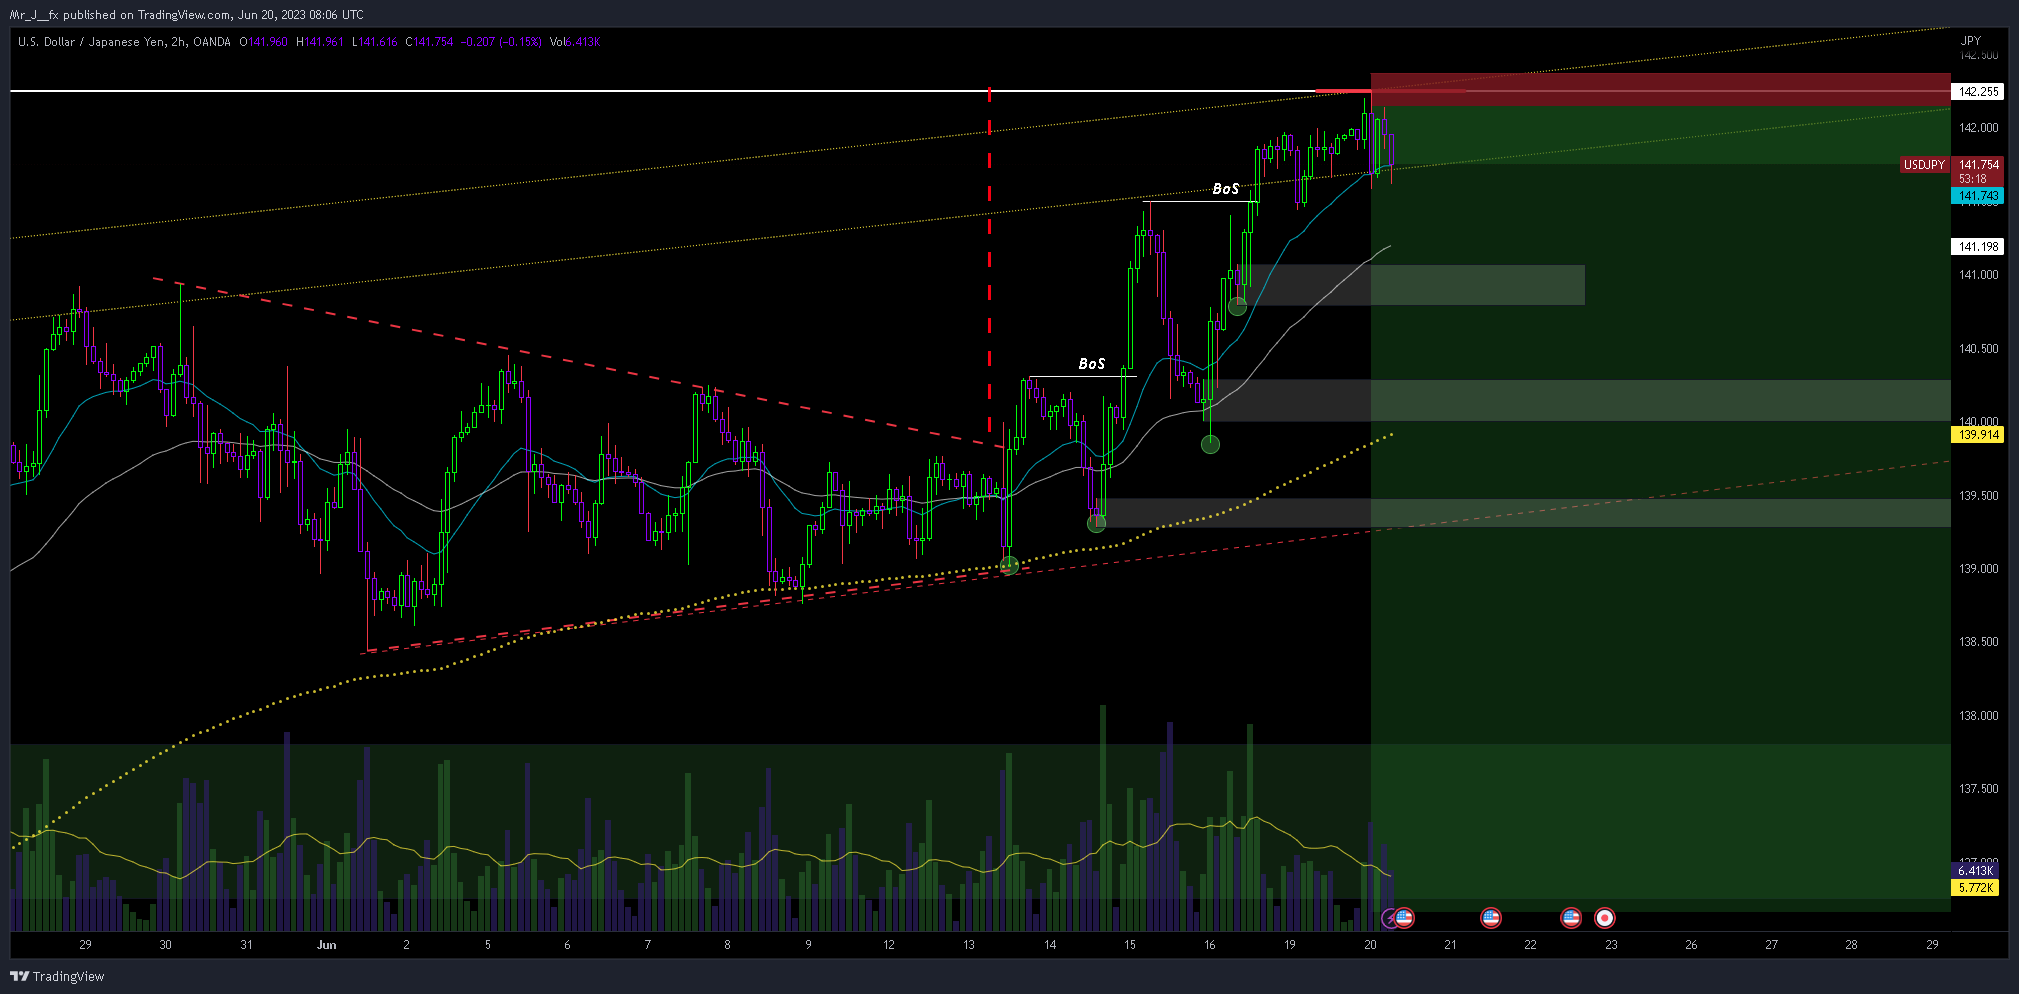Select the green circle marker near 139.000

1009,565
